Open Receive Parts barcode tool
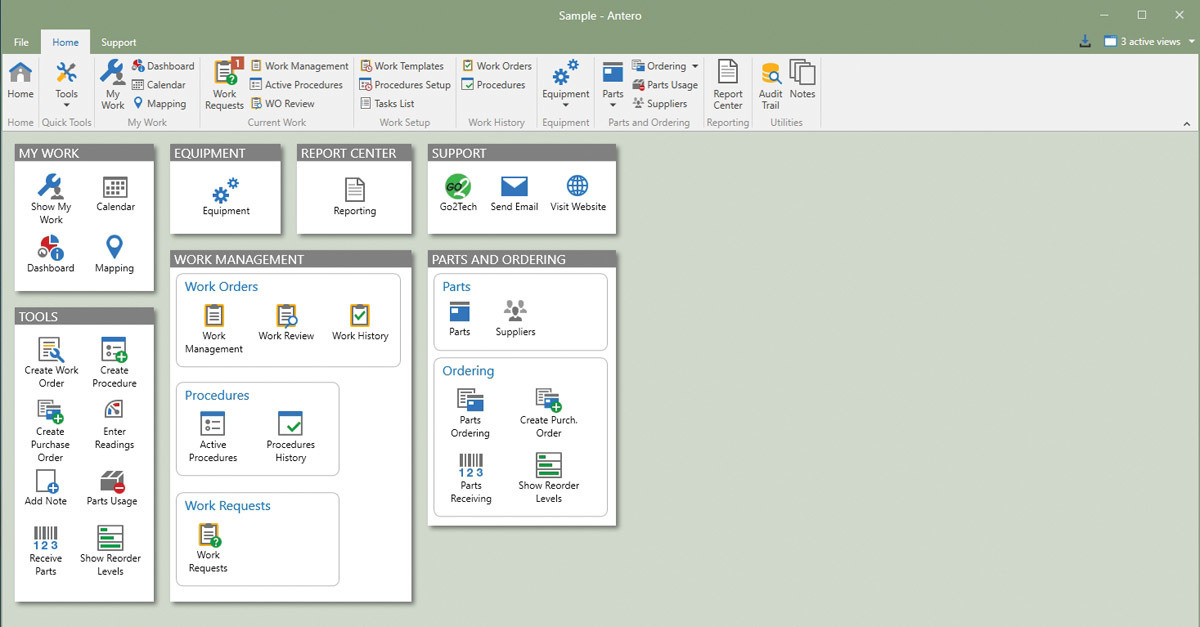 pyautogui.click(x=46, y=551)
